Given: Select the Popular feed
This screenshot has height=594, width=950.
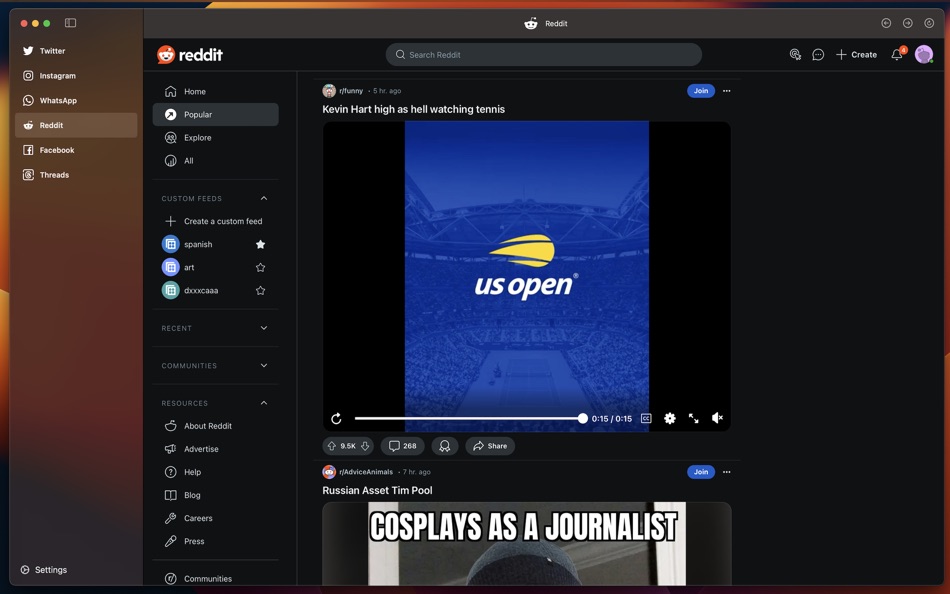Looking at the screenshot, I should (x=216, y=115).
